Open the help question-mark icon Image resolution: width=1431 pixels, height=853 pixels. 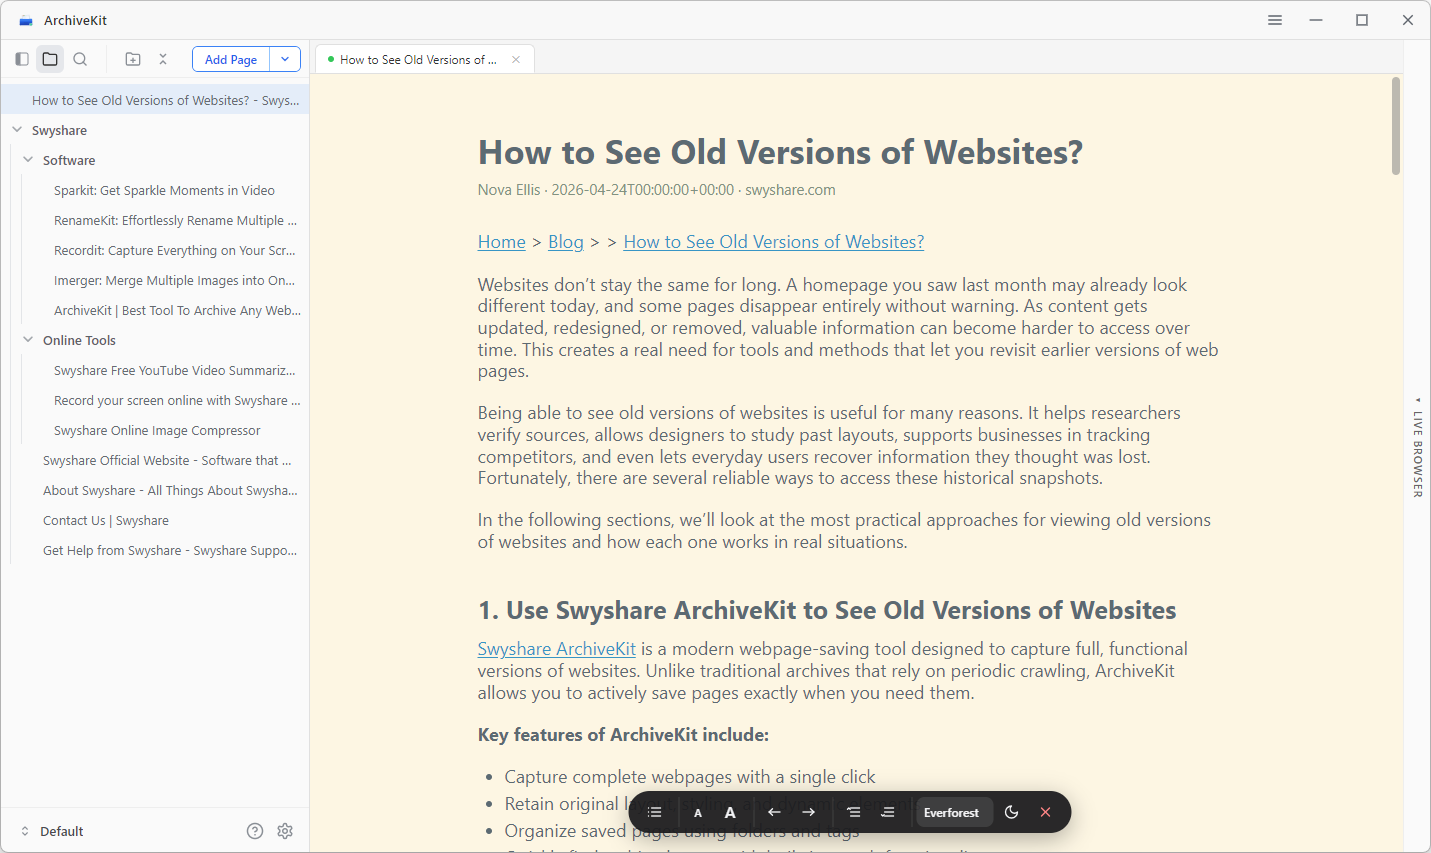pos(255,831)
